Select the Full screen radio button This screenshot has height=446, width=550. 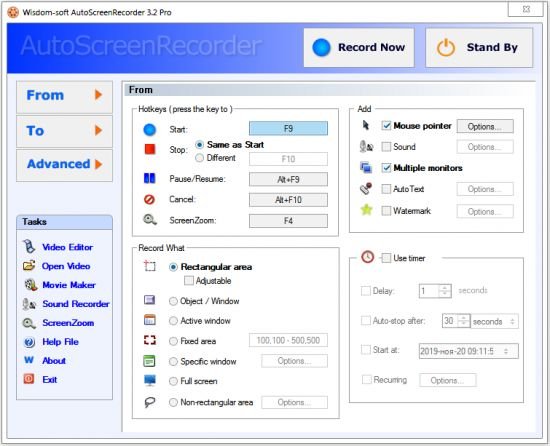pos(173,381)
